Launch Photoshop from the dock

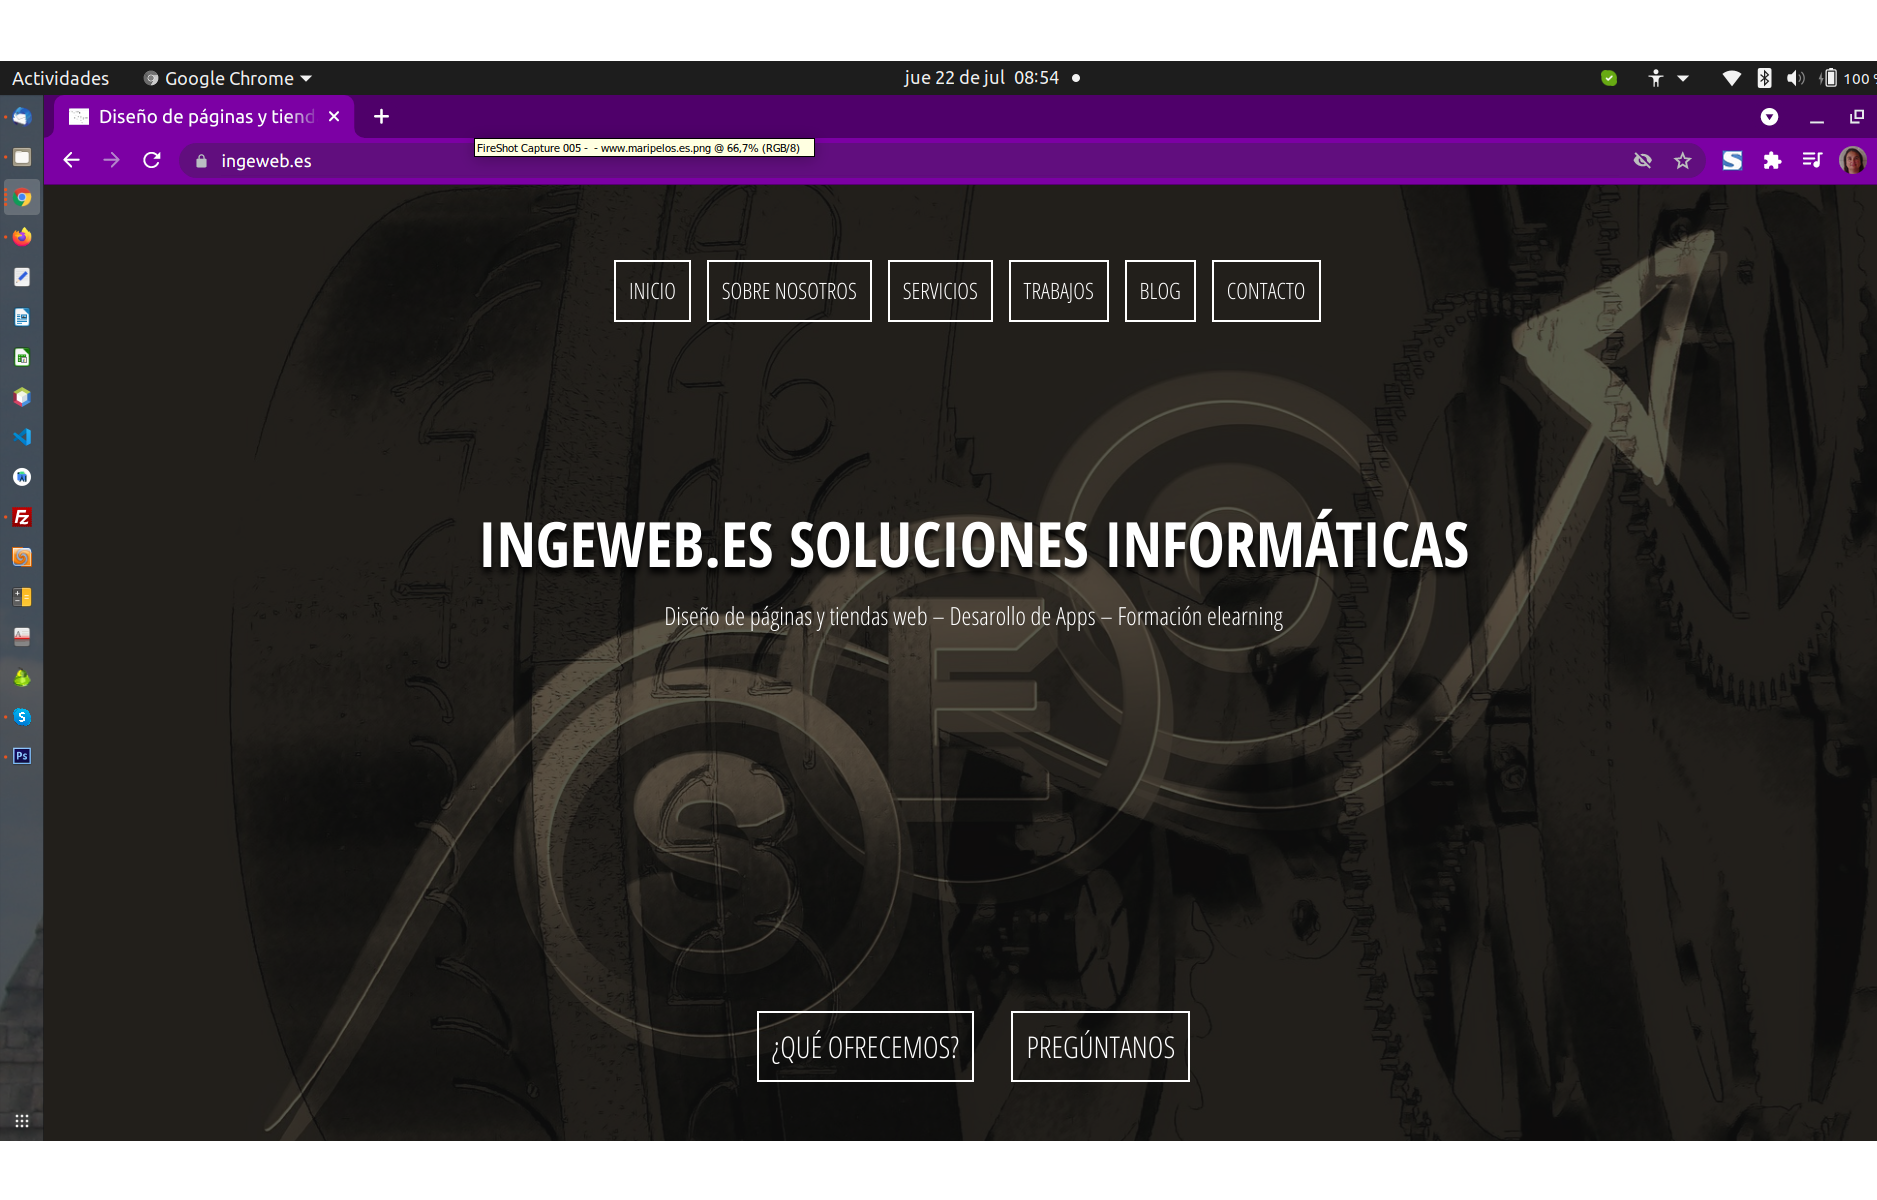tap(22, 756)
